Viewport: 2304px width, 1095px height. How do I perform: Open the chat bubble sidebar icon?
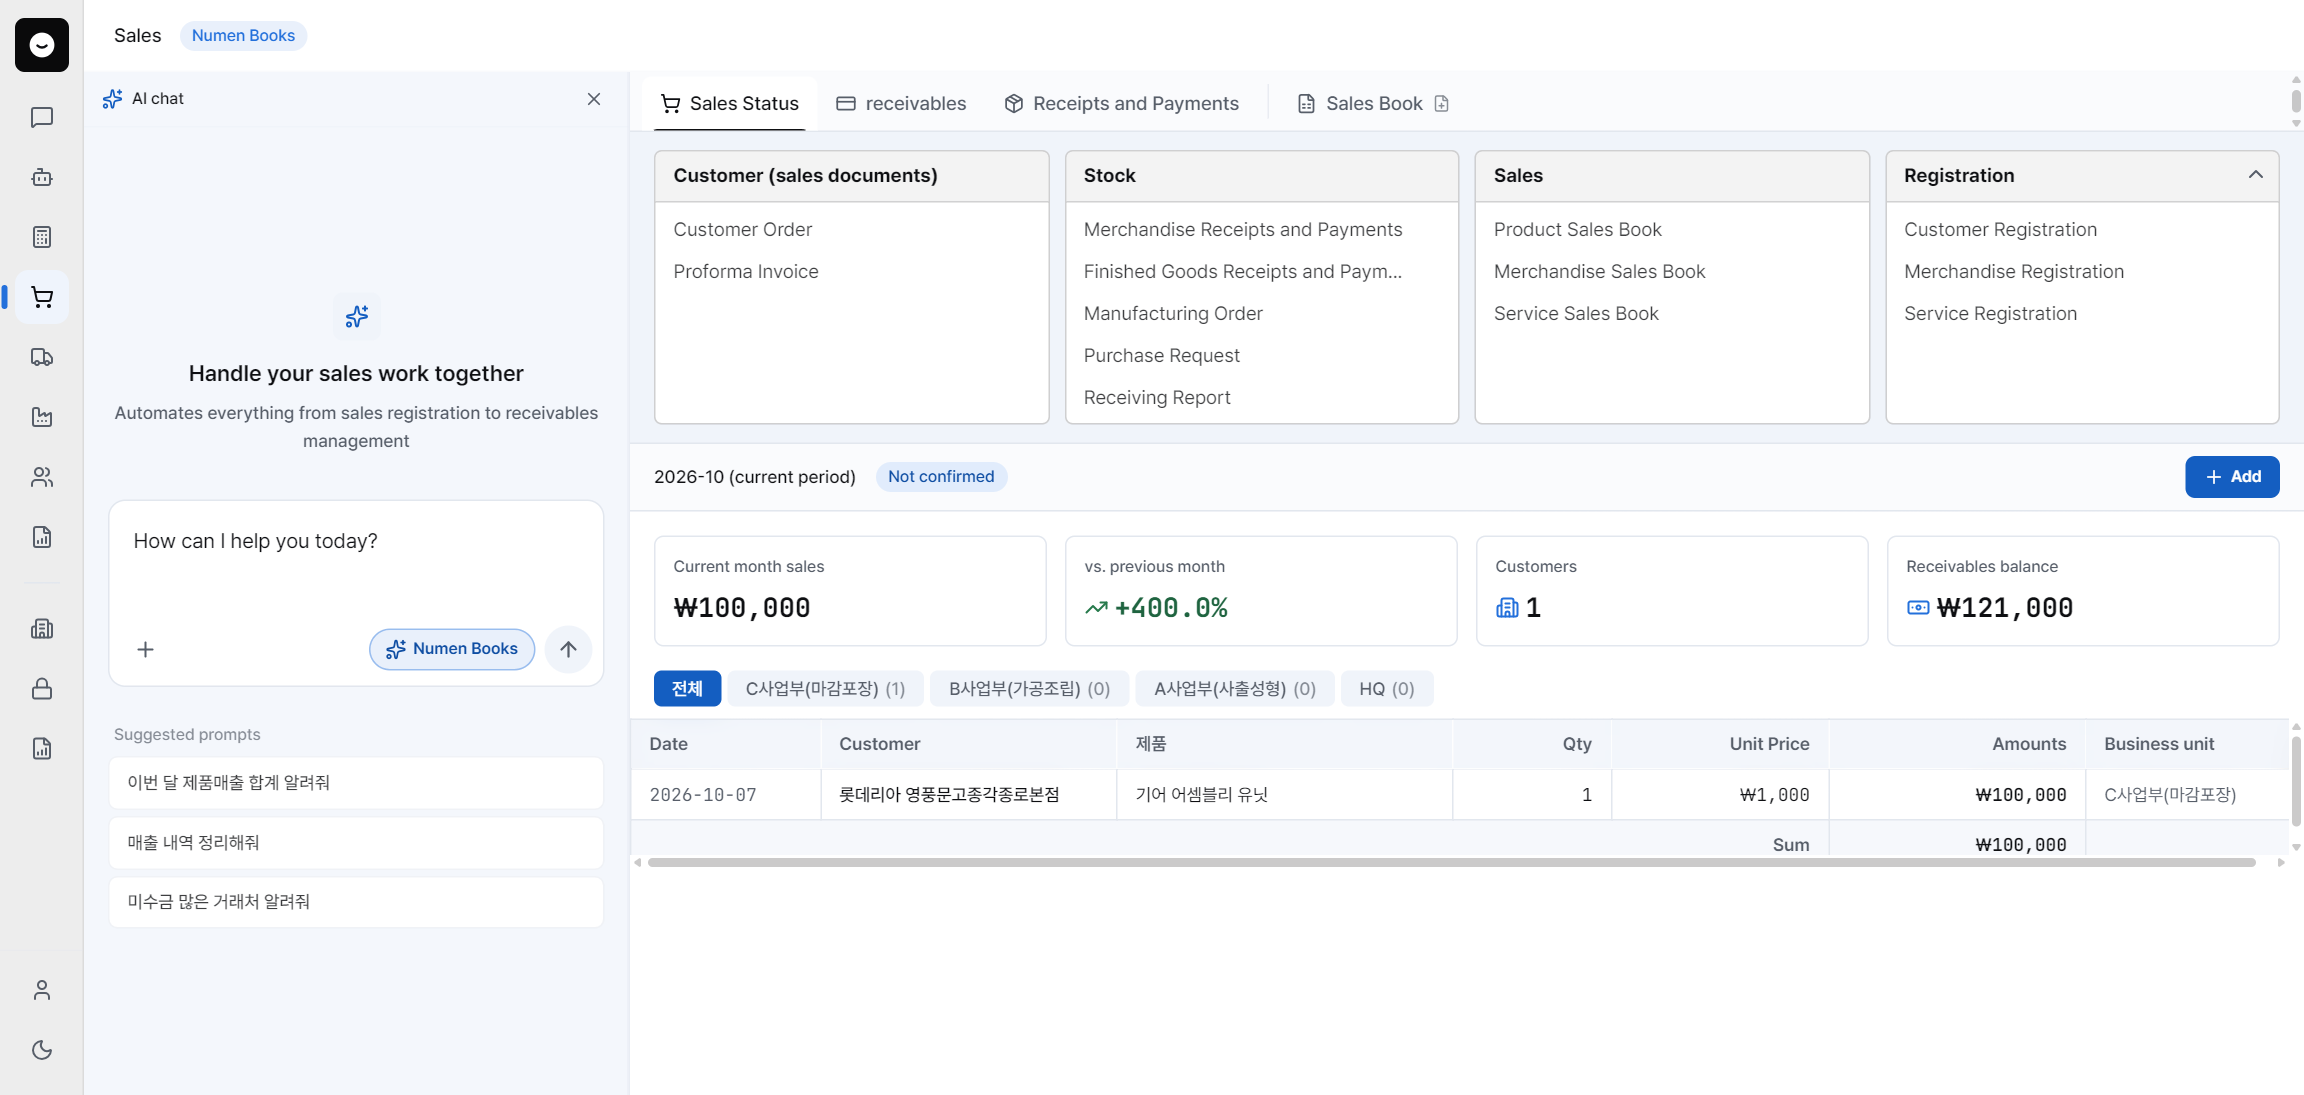point(42,118)
